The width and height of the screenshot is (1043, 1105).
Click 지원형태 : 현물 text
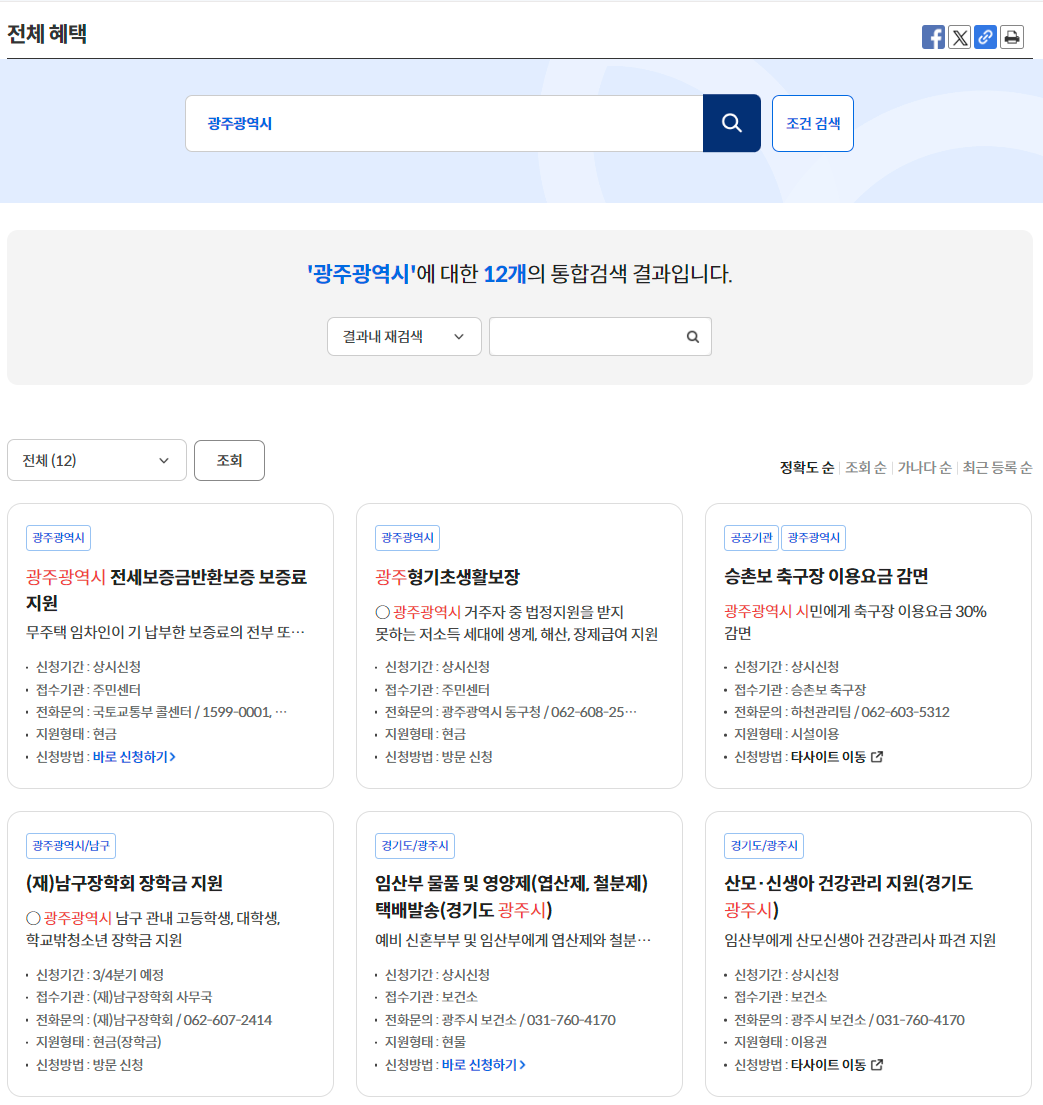[x=425, y=1042]
